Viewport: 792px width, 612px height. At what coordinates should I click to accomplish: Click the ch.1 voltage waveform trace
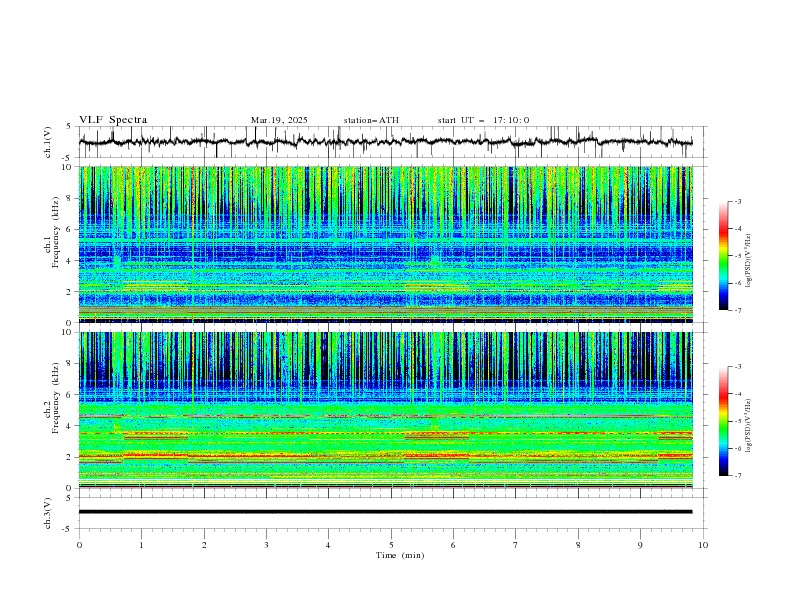[385, 142]
